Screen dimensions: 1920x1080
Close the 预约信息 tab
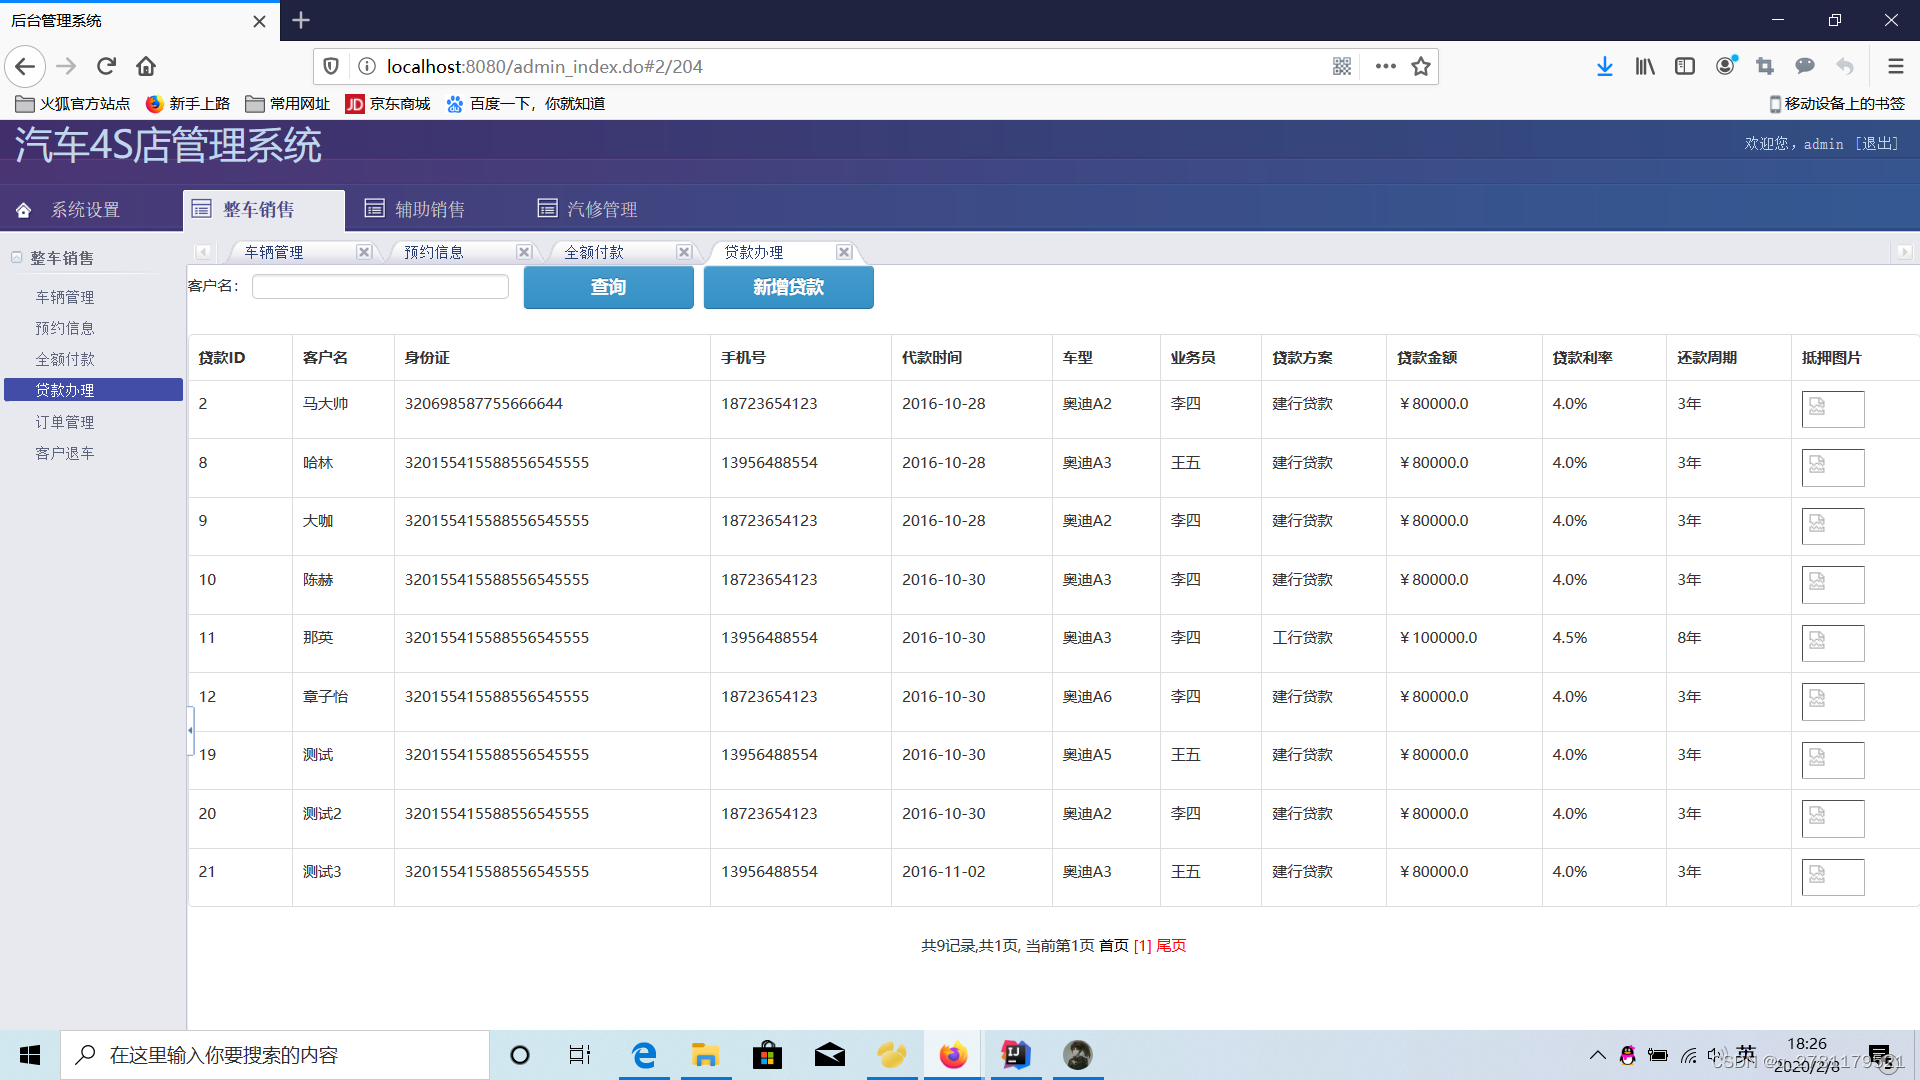coord(524,252)
